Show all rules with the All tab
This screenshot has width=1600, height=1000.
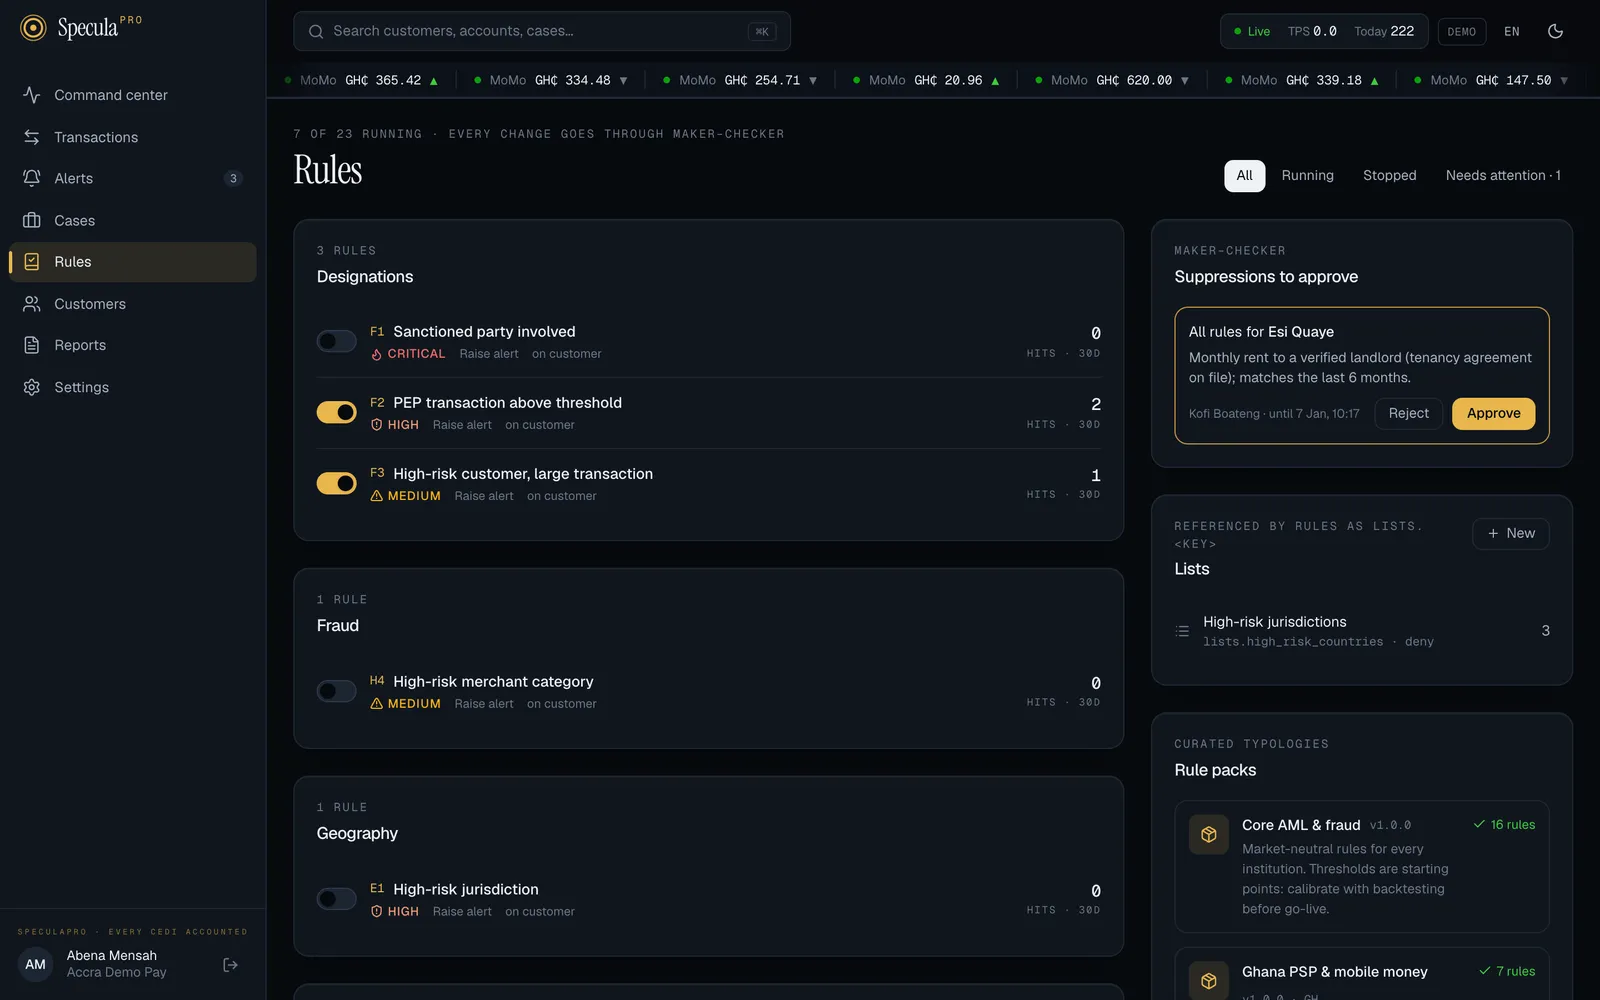click(x=1244, y=175)
